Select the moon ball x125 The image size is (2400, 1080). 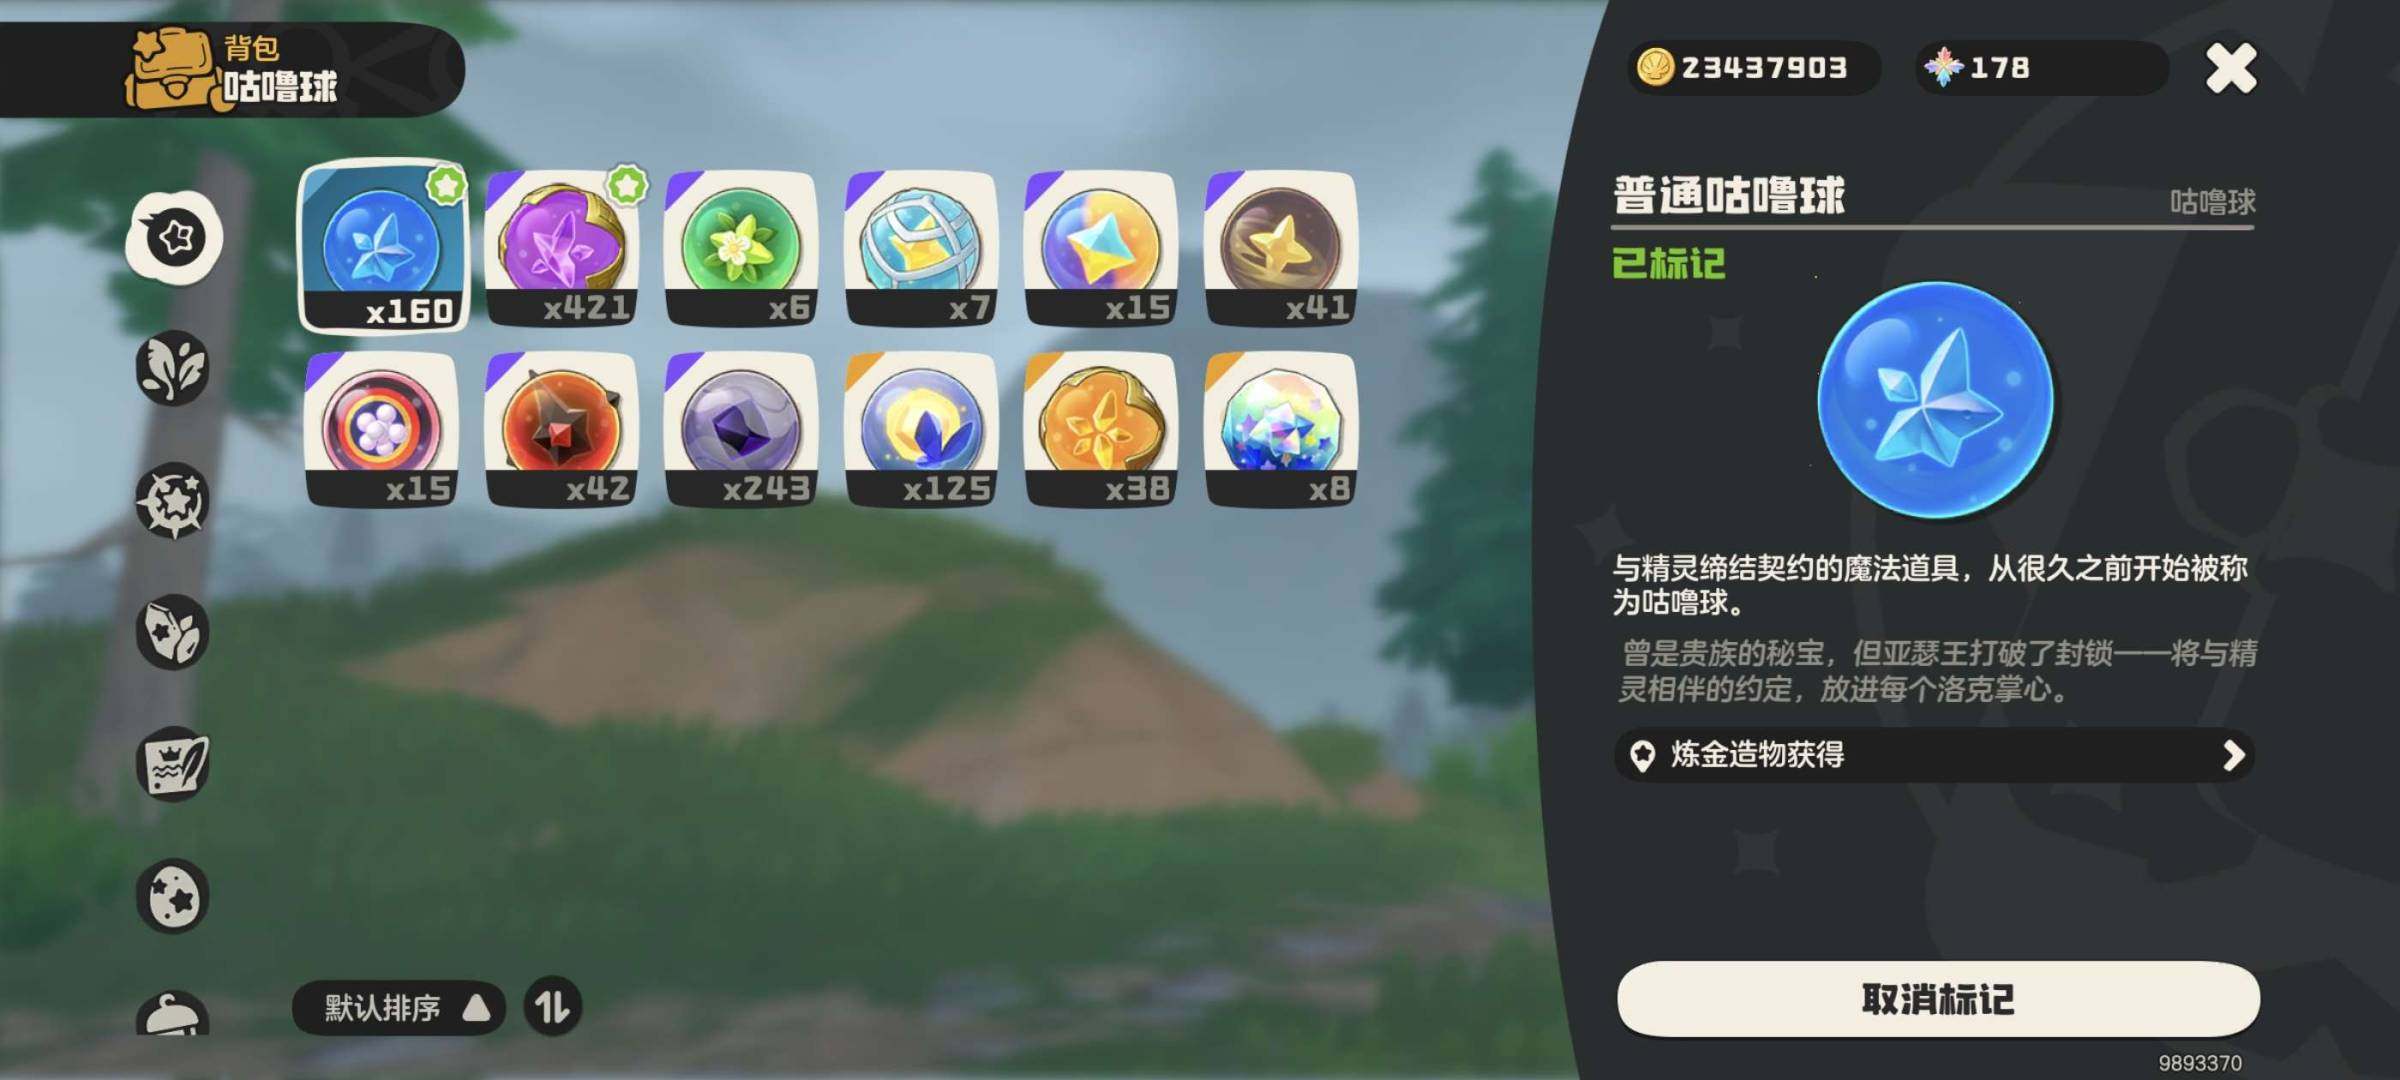[x=921, y=429]
